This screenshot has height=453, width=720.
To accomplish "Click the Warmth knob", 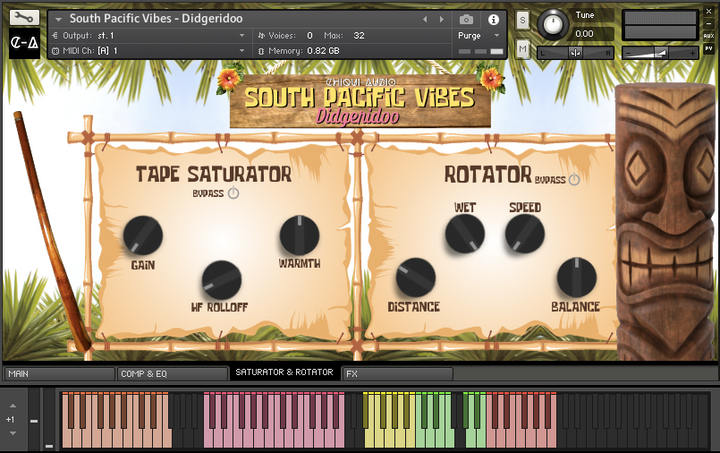I will coord(299,235).
